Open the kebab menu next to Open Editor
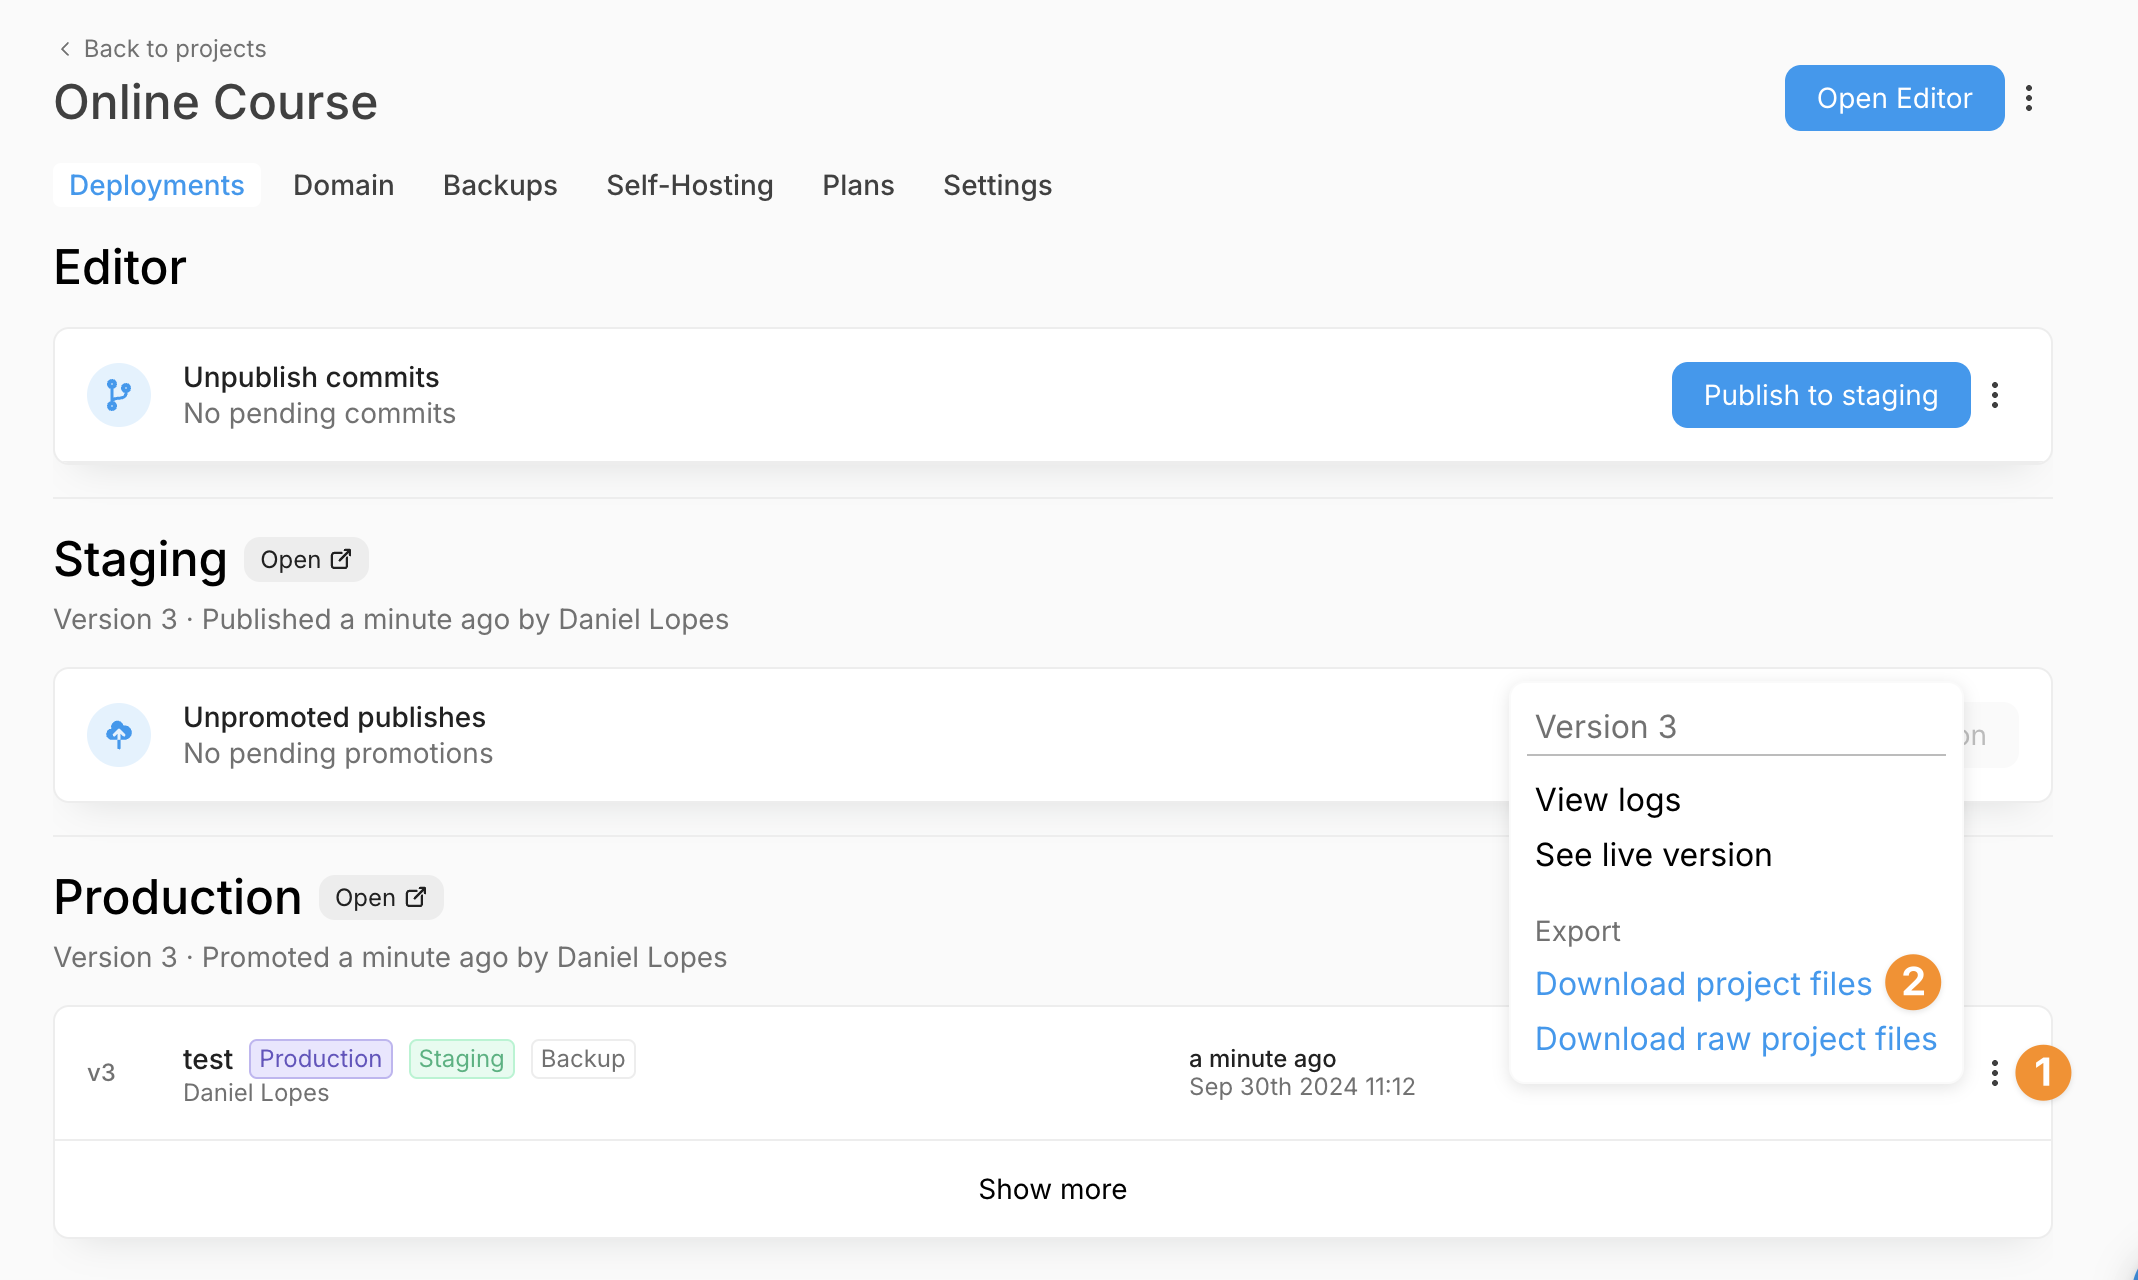The width and height of the screenshot is (2138, 1280). pyautogui.click(x=2030, y=98)
